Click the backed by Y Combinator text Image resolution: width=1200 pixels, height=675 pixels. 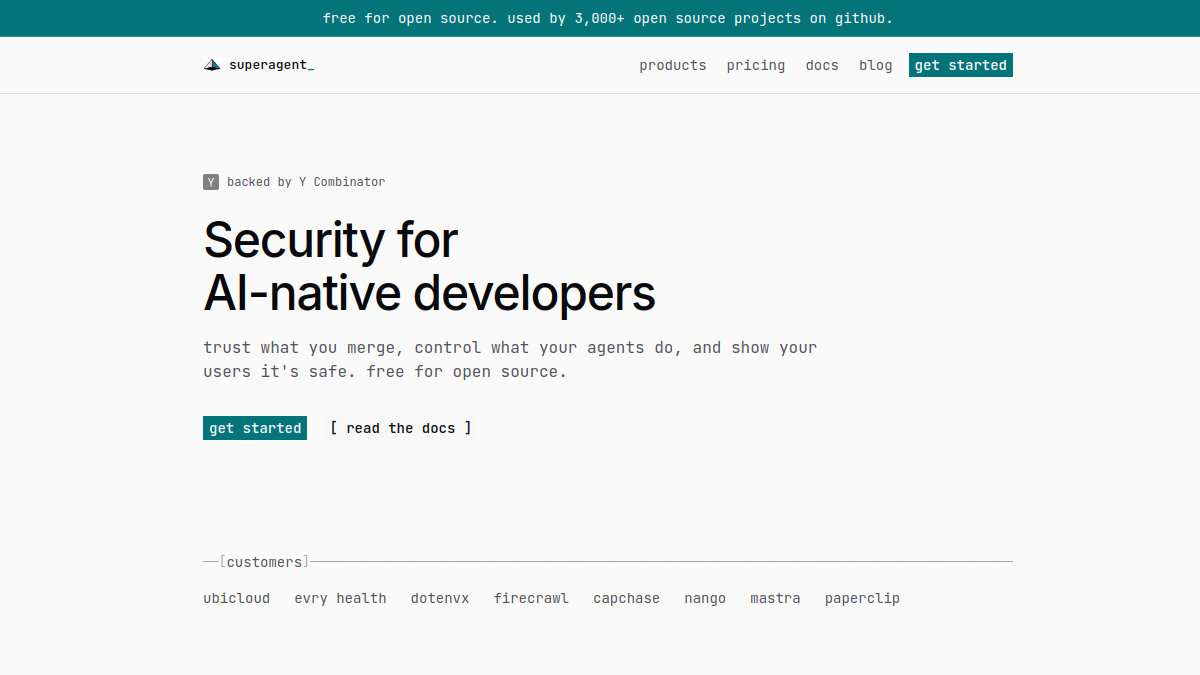(x=306, y=182)
